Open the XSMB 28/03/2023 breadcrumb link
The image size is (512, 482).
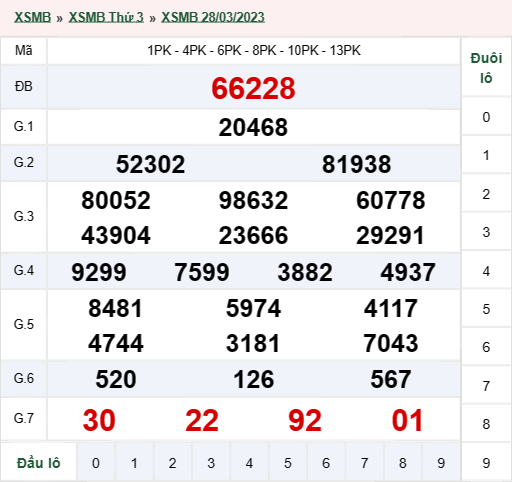pos(213,17)
